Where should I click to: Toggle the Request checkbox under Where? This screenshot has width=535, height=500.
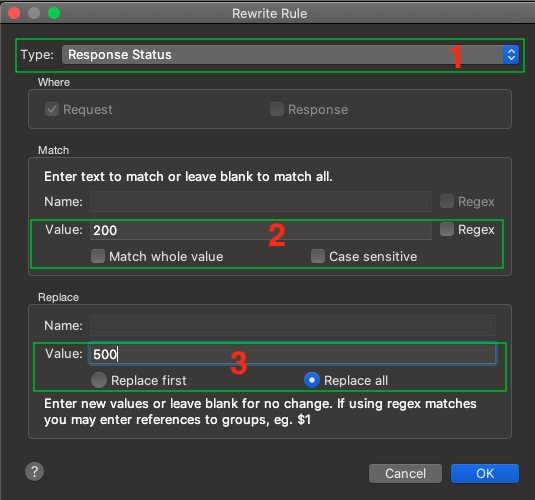click(52, 110)
